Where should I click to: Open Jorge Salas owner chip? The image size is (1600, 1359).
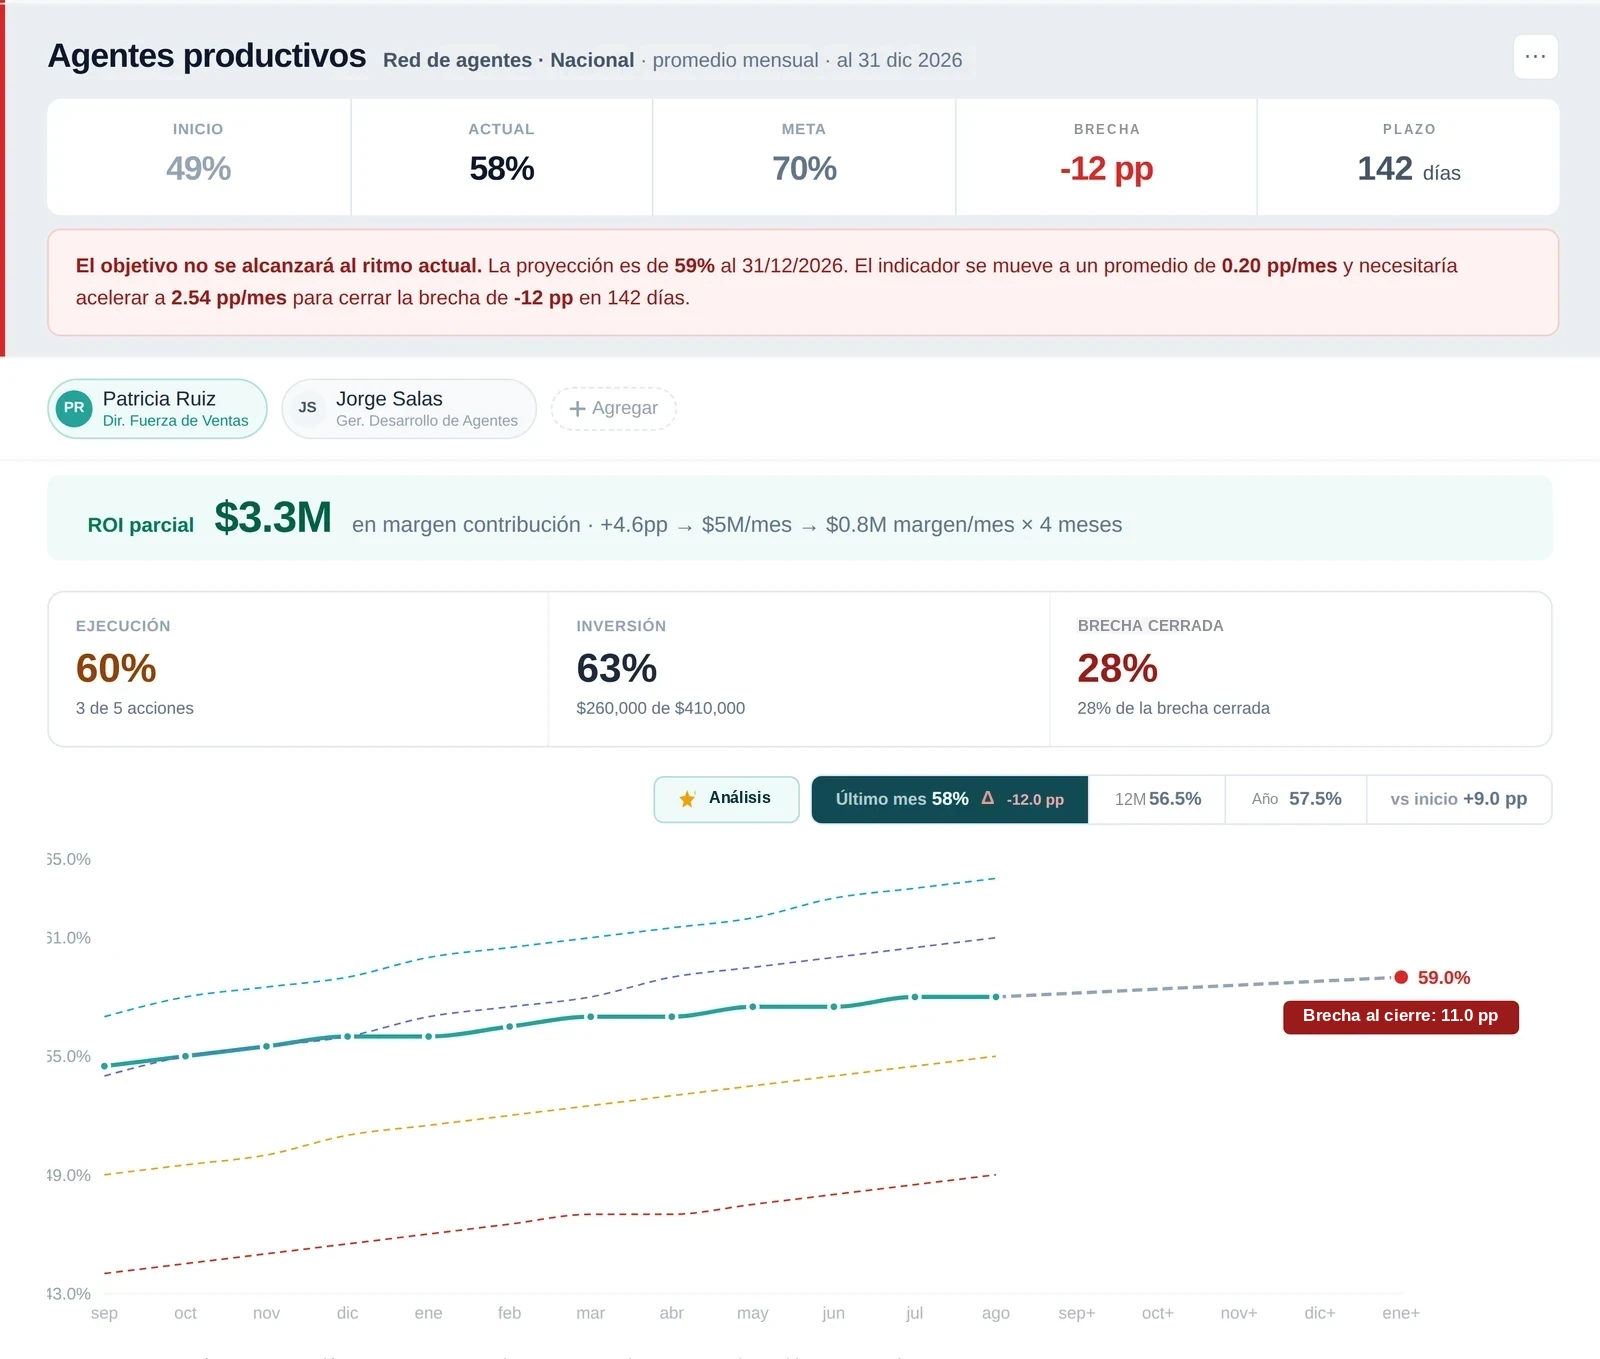point(409,408)
